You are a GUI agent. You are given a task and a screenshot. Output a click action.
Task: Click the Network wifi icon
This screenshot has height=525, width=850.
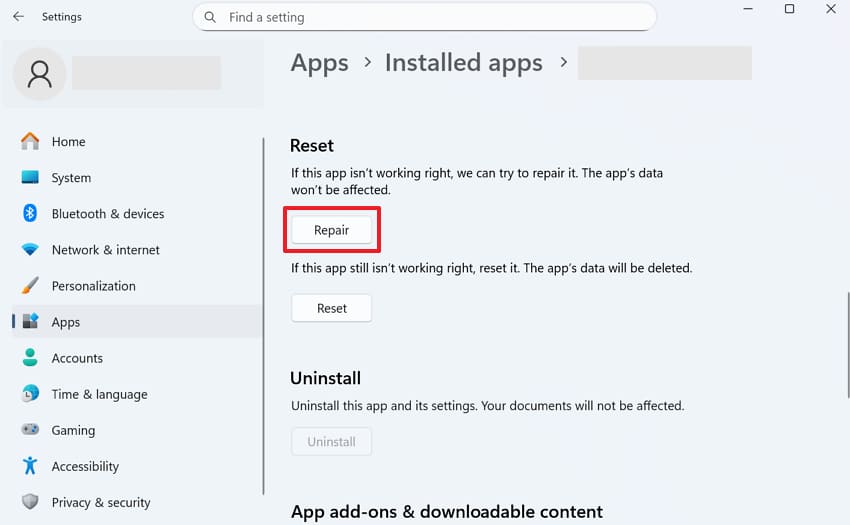click(30, 249)
